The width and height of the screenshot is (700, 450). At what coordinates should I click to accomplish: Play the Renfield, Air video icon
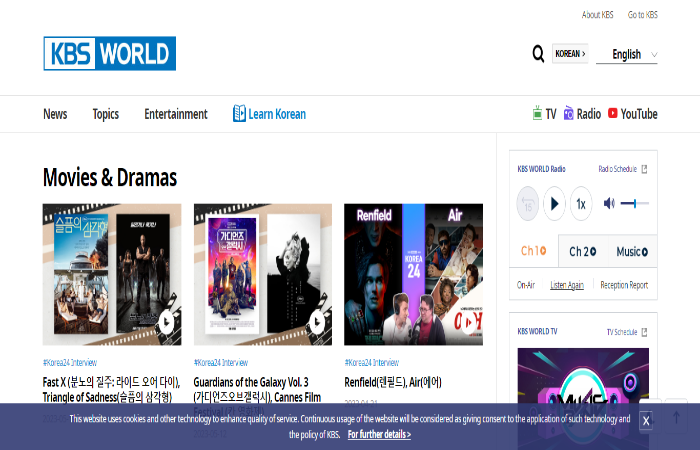468,322
